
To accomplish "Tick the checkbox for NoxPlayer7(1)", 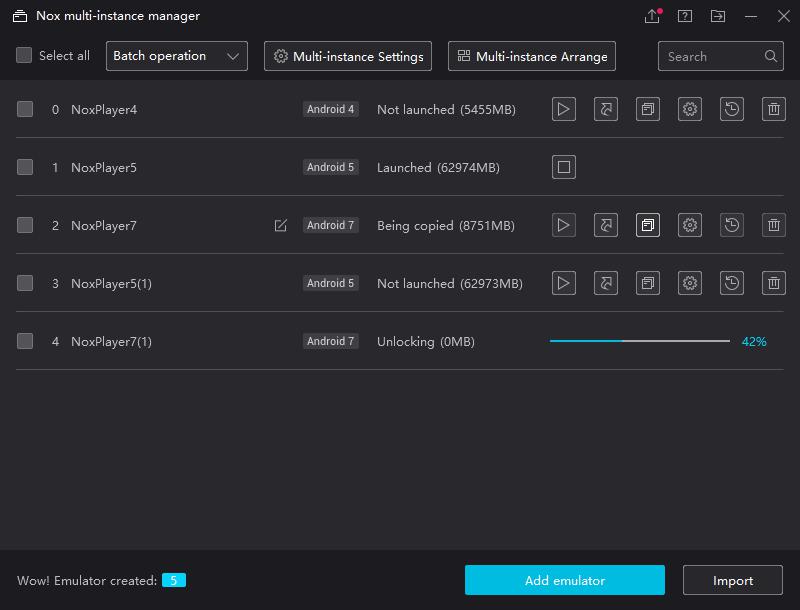I will (25, 341).
